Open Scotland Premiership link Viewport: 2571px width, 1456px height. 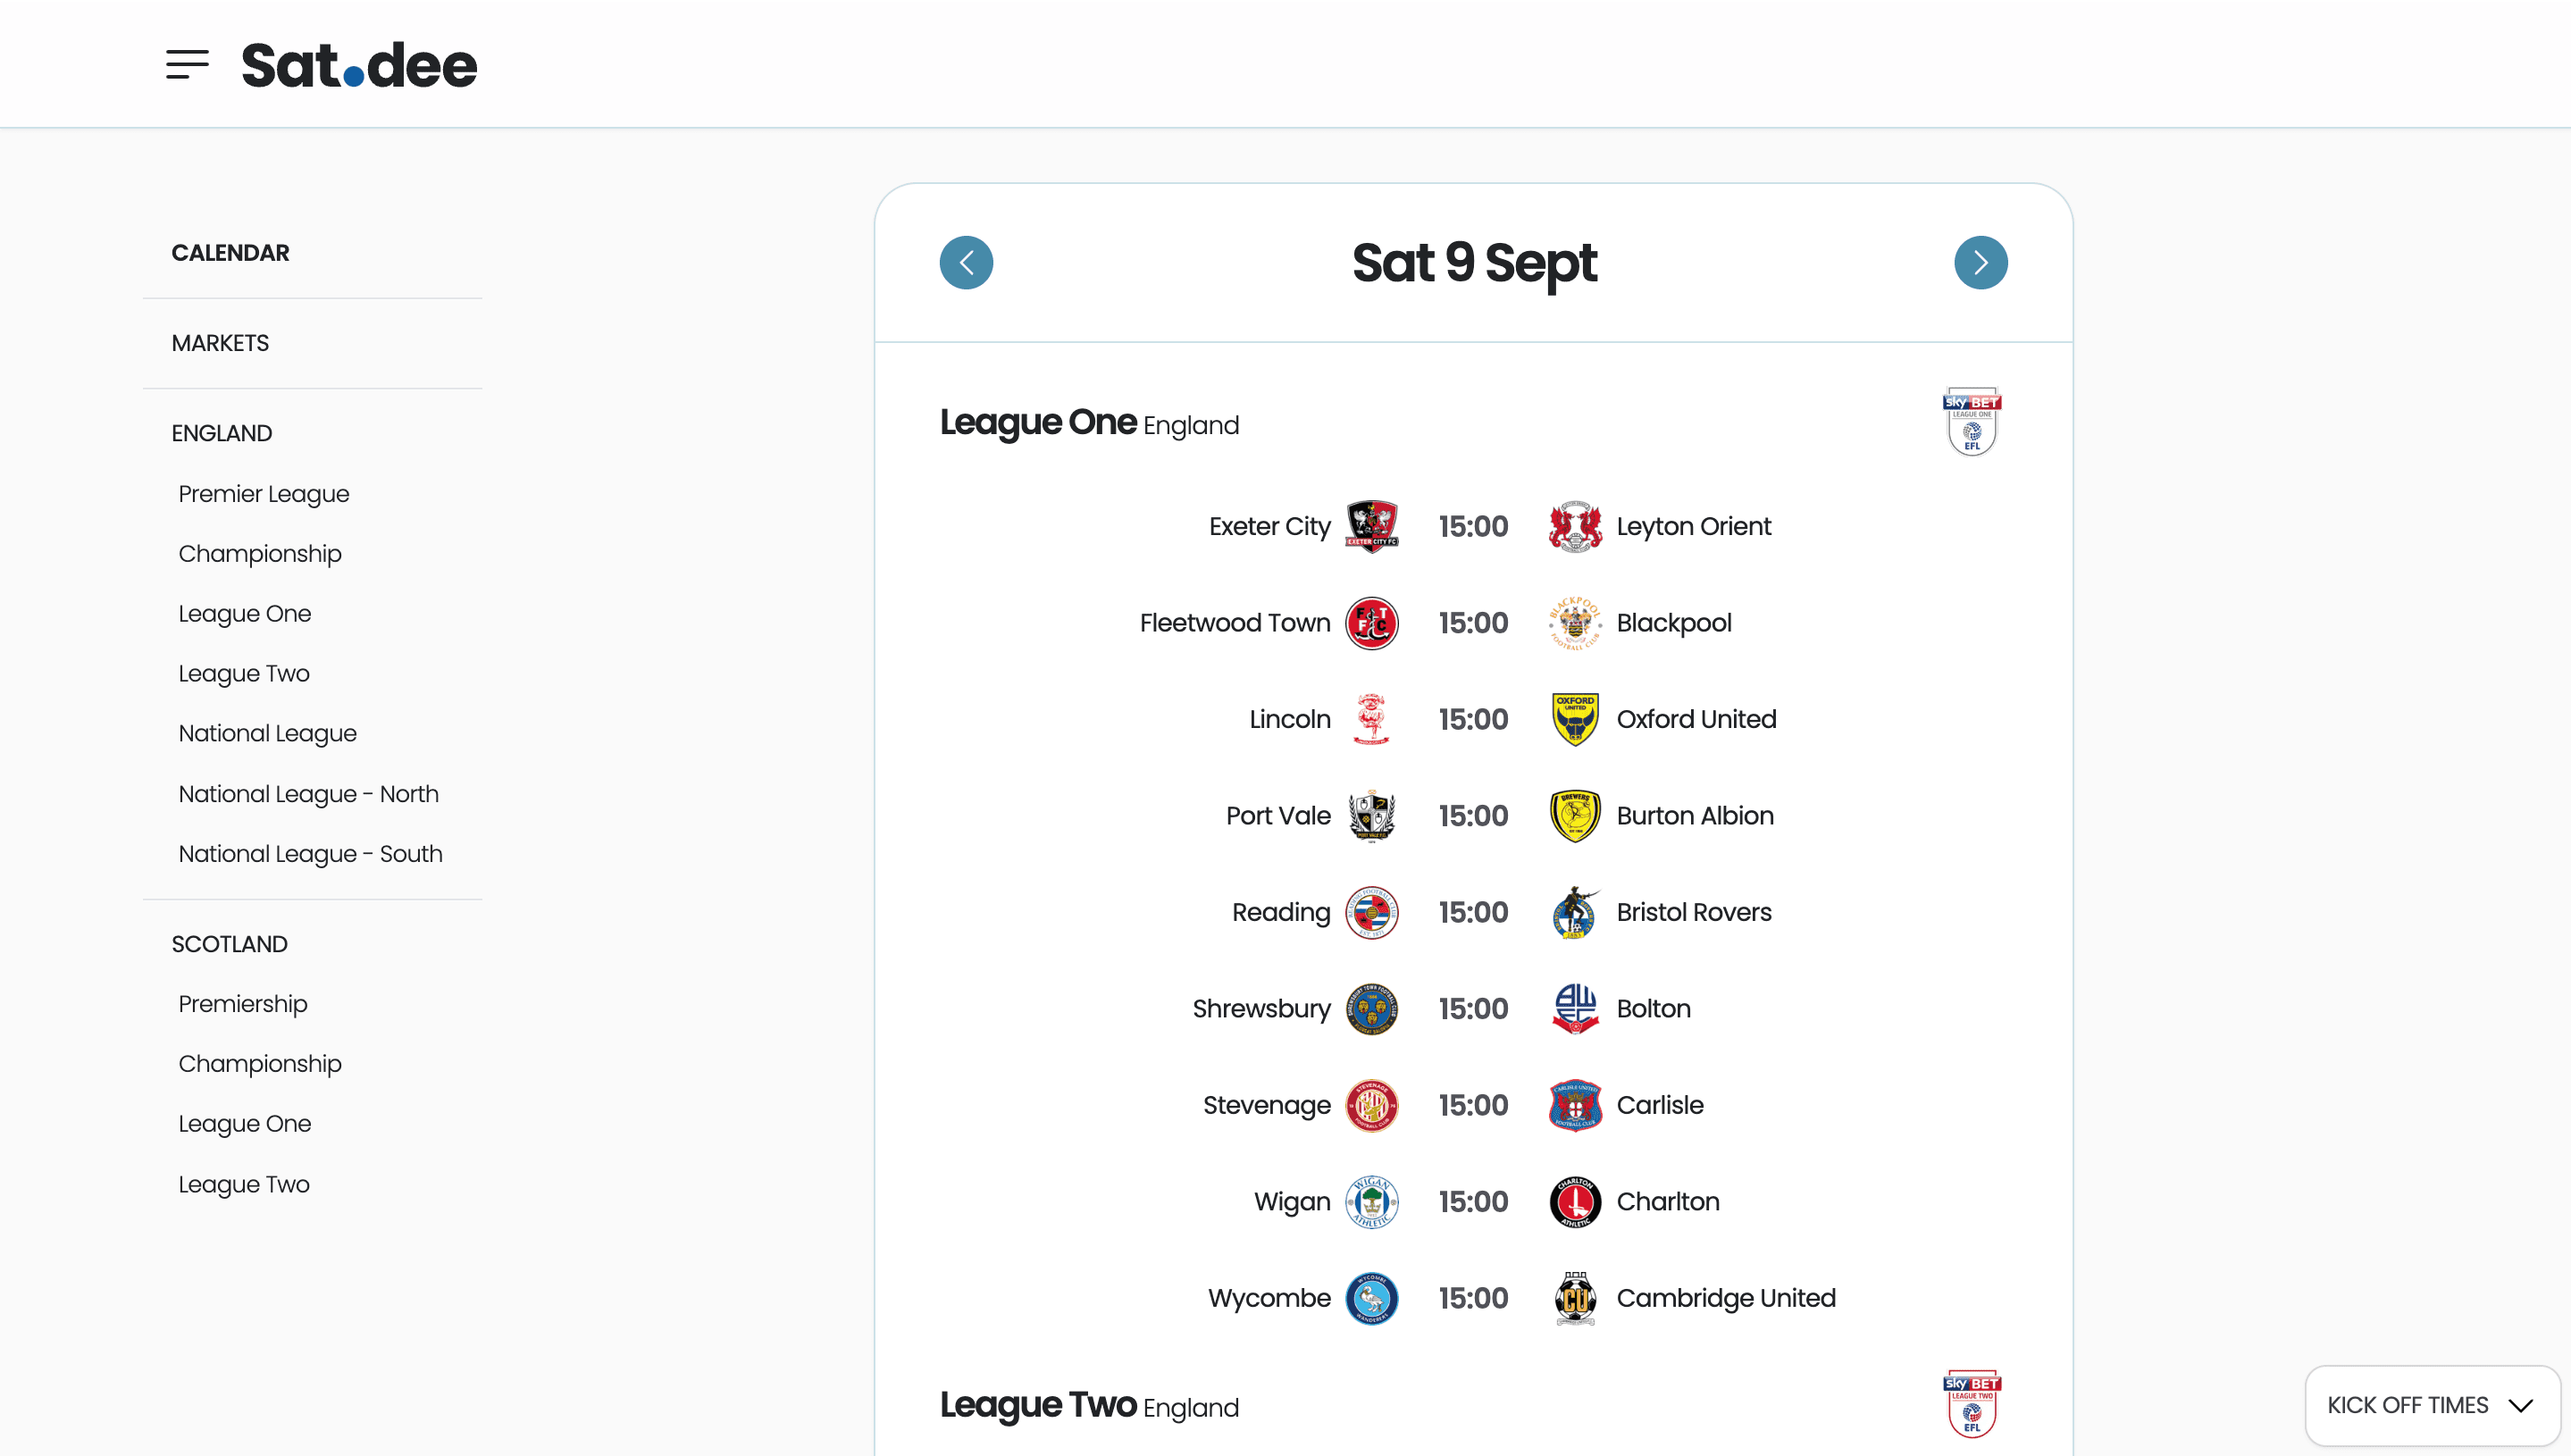243,1004
